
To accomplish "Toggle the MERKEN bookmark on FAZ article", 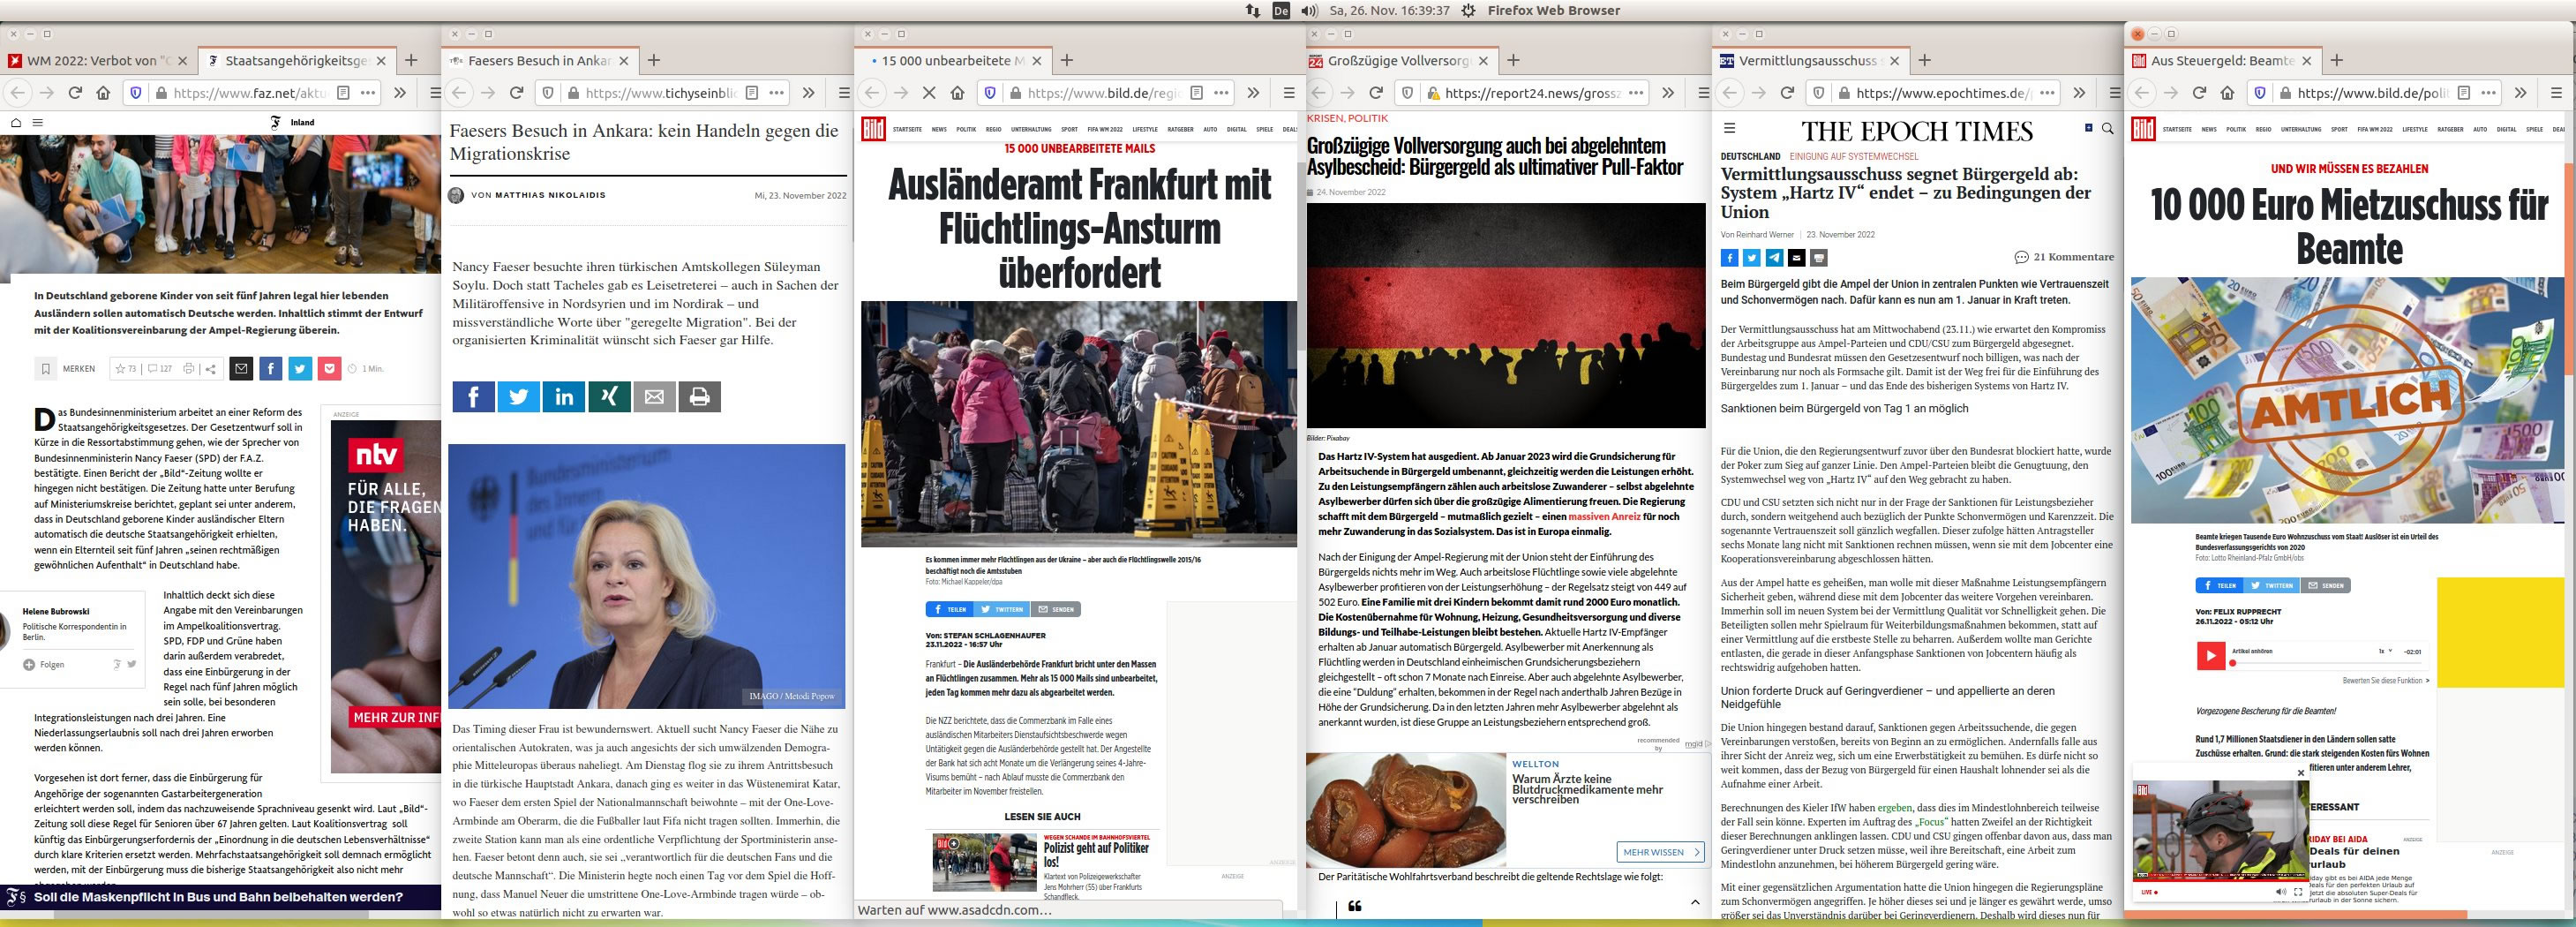I will 46,369.
